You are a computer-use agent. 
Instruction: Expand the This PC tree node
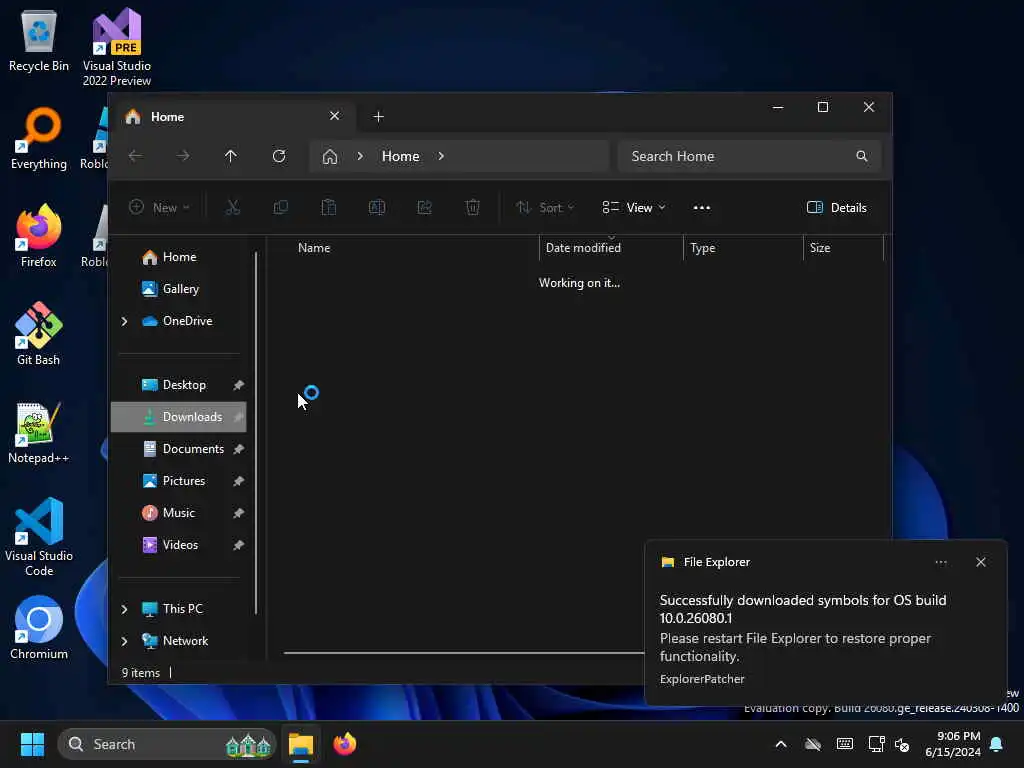coord(124,609)
